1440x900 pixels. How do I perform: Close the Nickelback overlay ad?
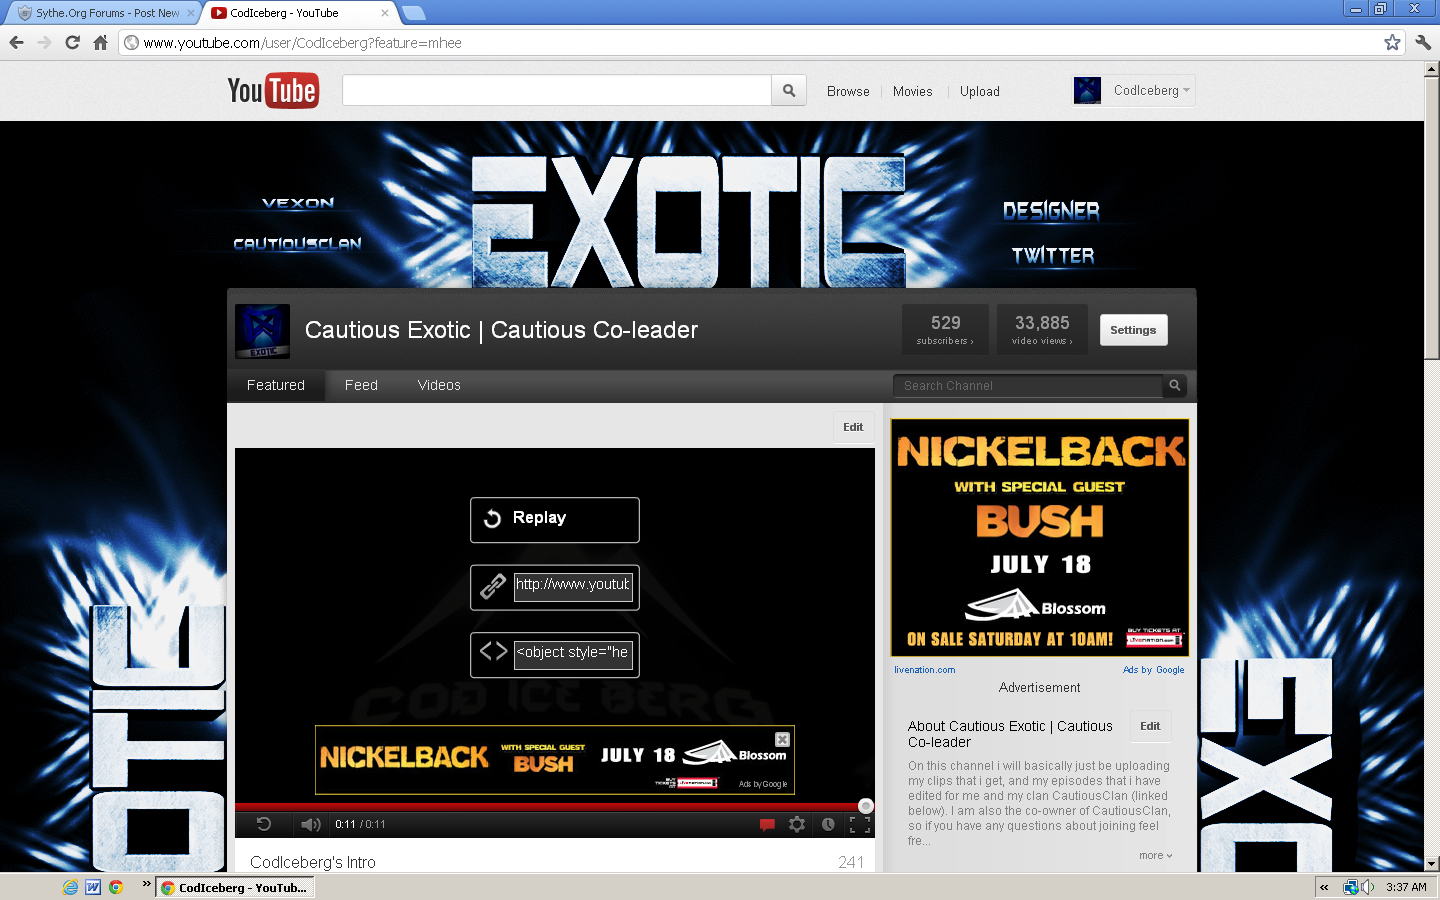coord(782,739)
